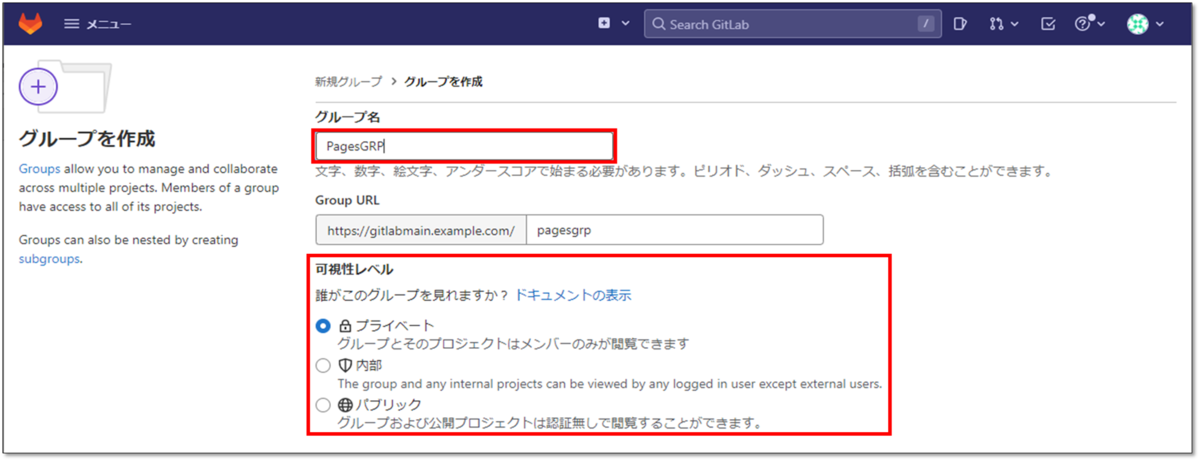The width and height of the screenshot is (1200, 461).
Task: Click the グループを作成 breadcrumb item
Action: [443, 81]
